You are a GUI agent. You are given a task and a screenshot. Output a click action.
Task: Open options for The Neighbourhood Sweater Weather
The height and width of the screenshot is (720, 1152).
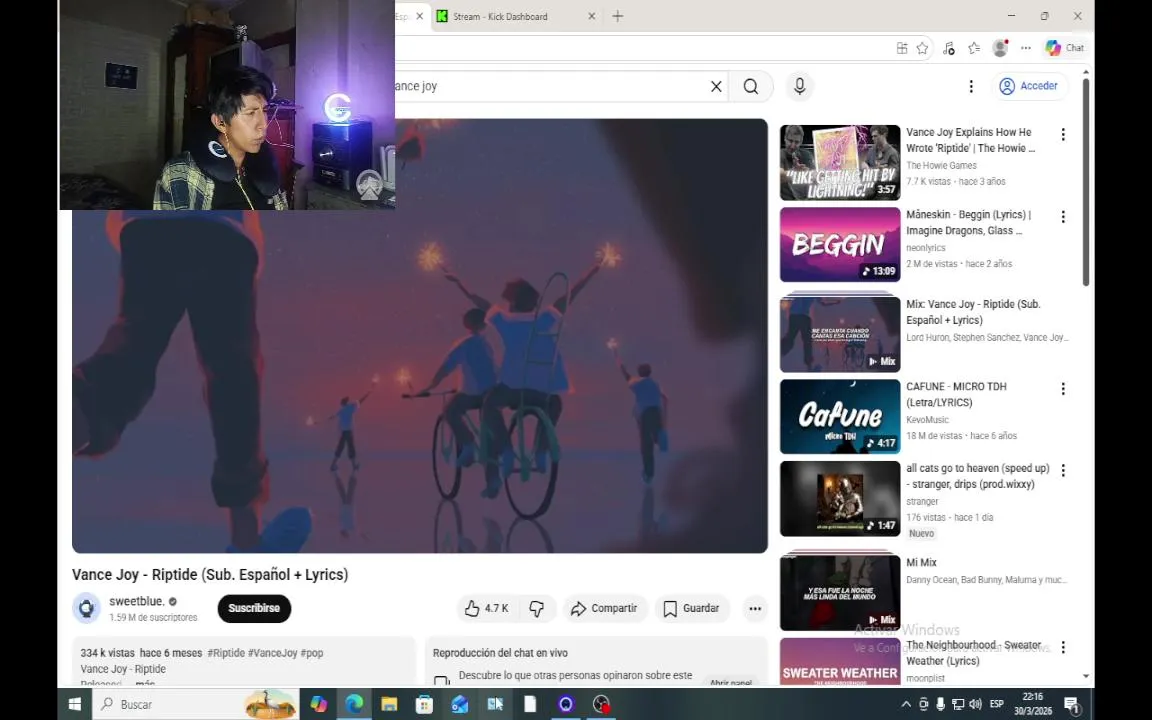1062,647
